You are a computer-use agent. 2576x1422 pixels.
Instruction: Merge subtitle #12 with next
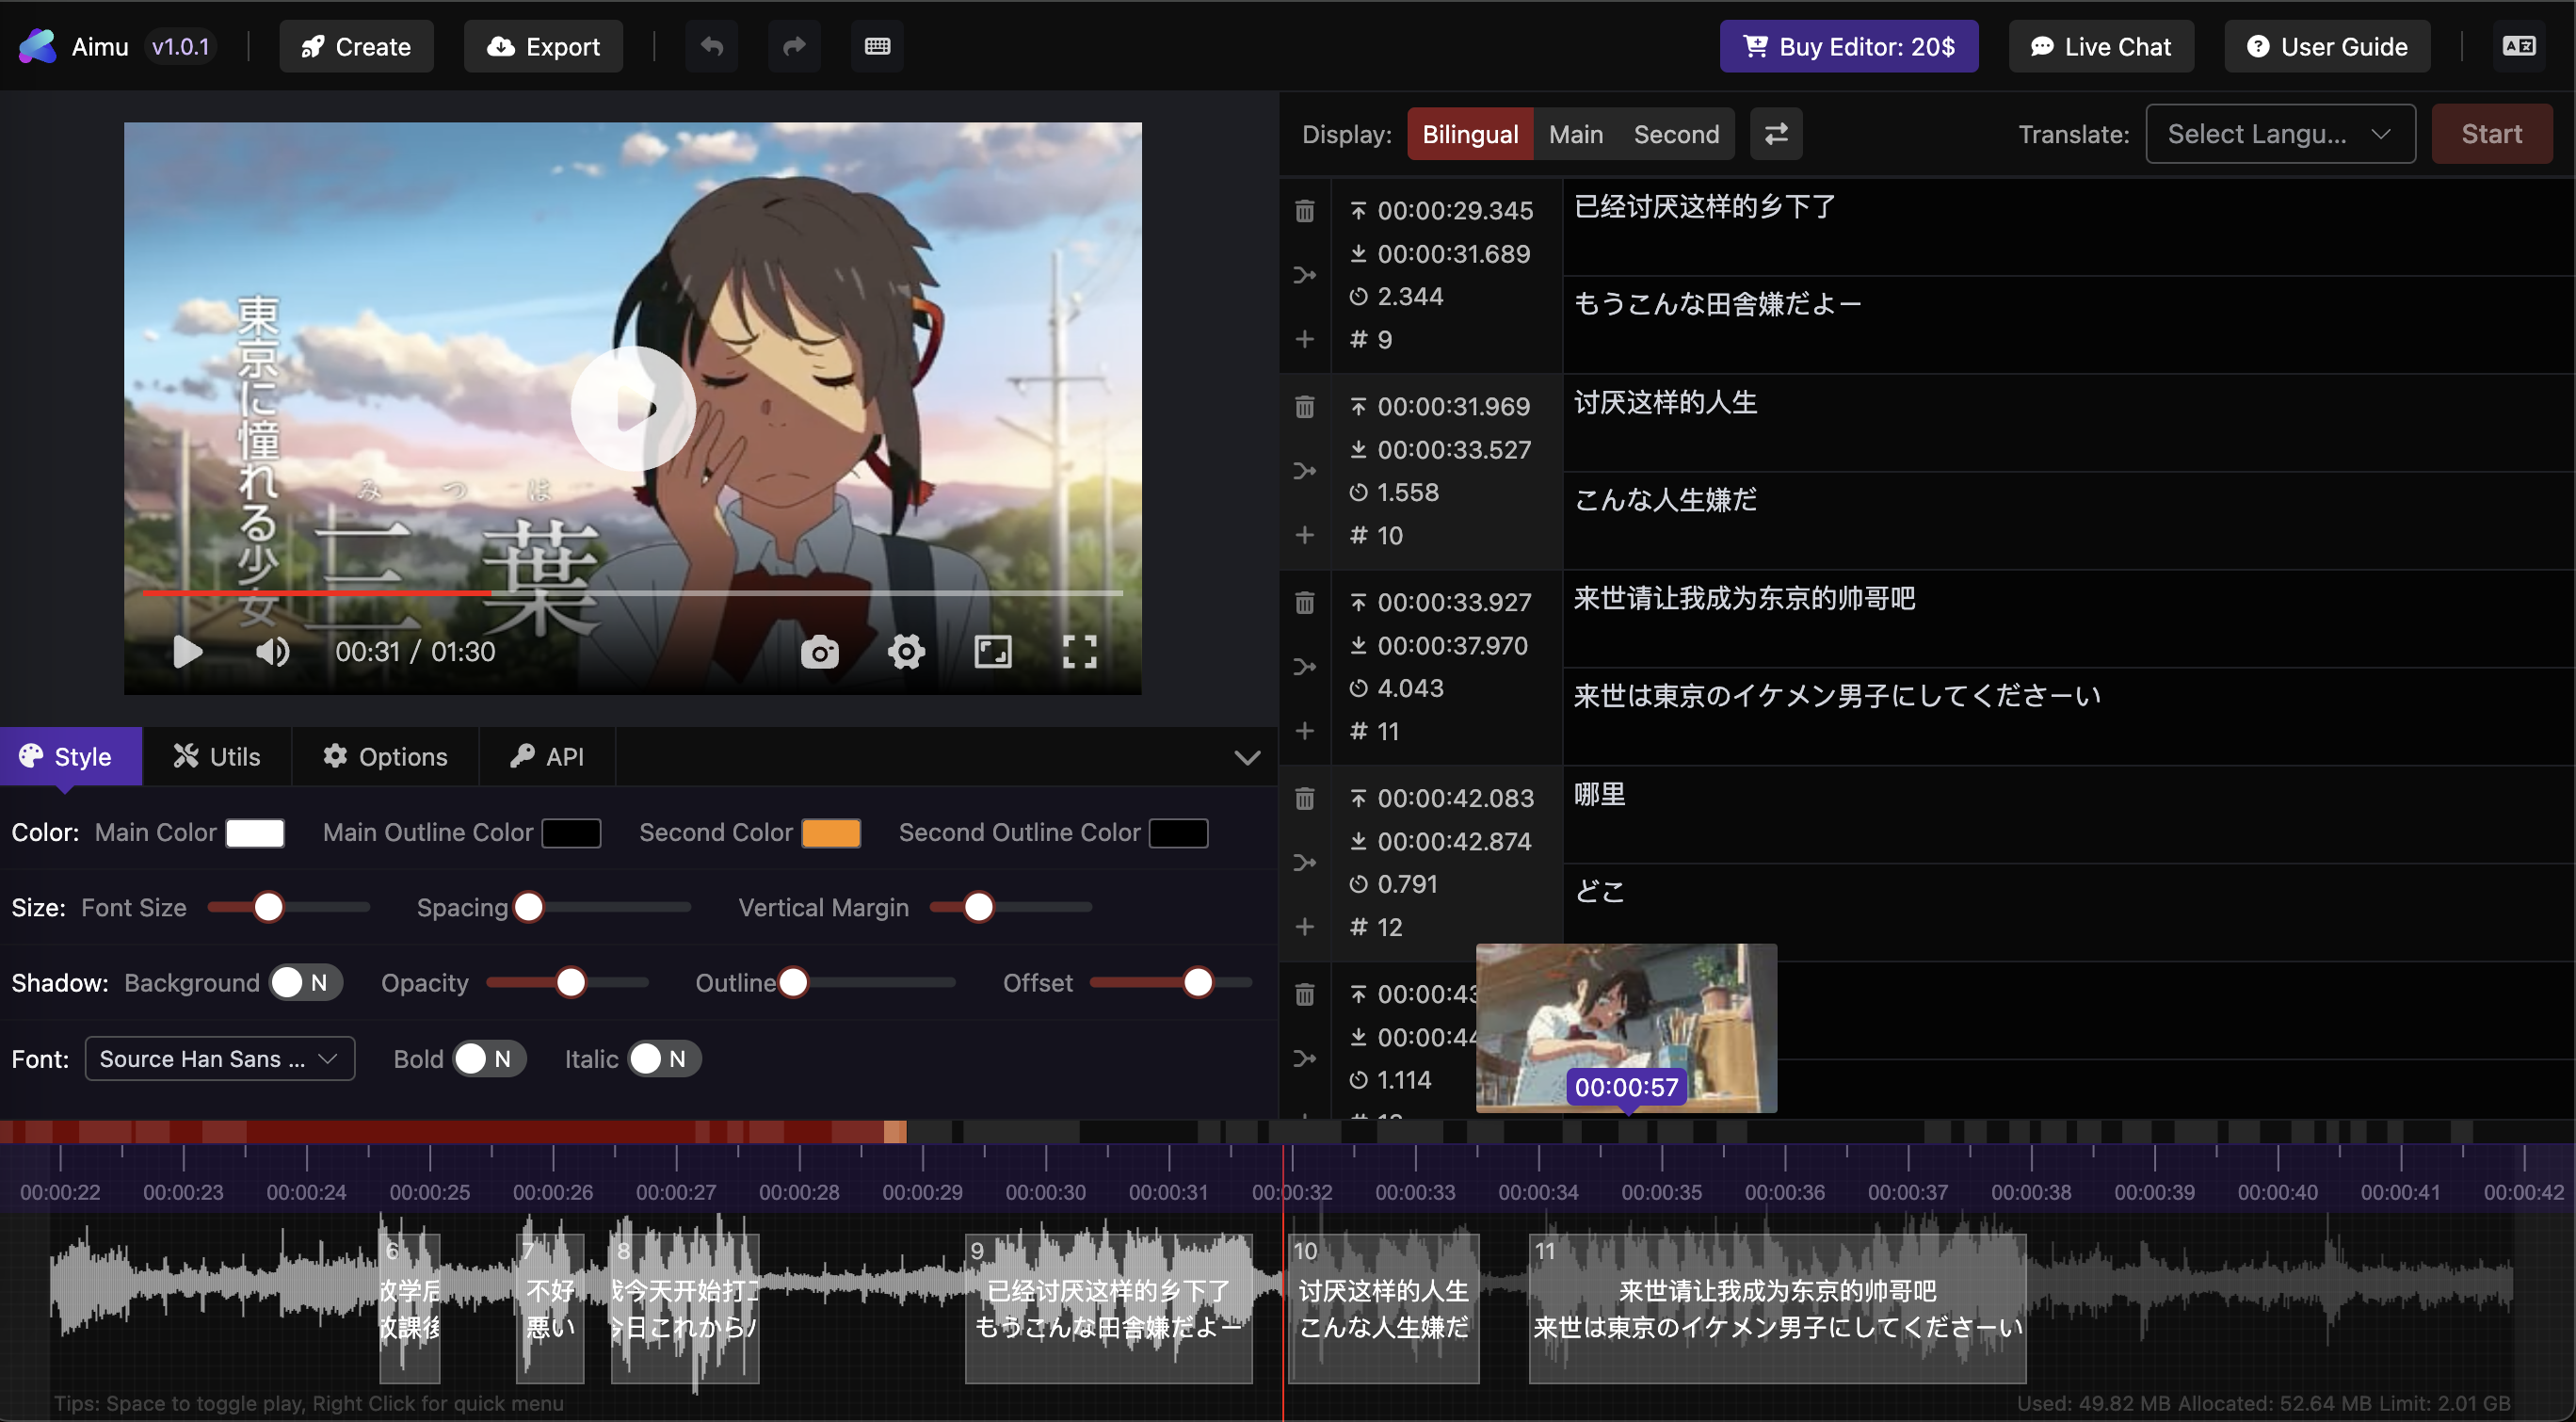click(x=1305, y=863)
